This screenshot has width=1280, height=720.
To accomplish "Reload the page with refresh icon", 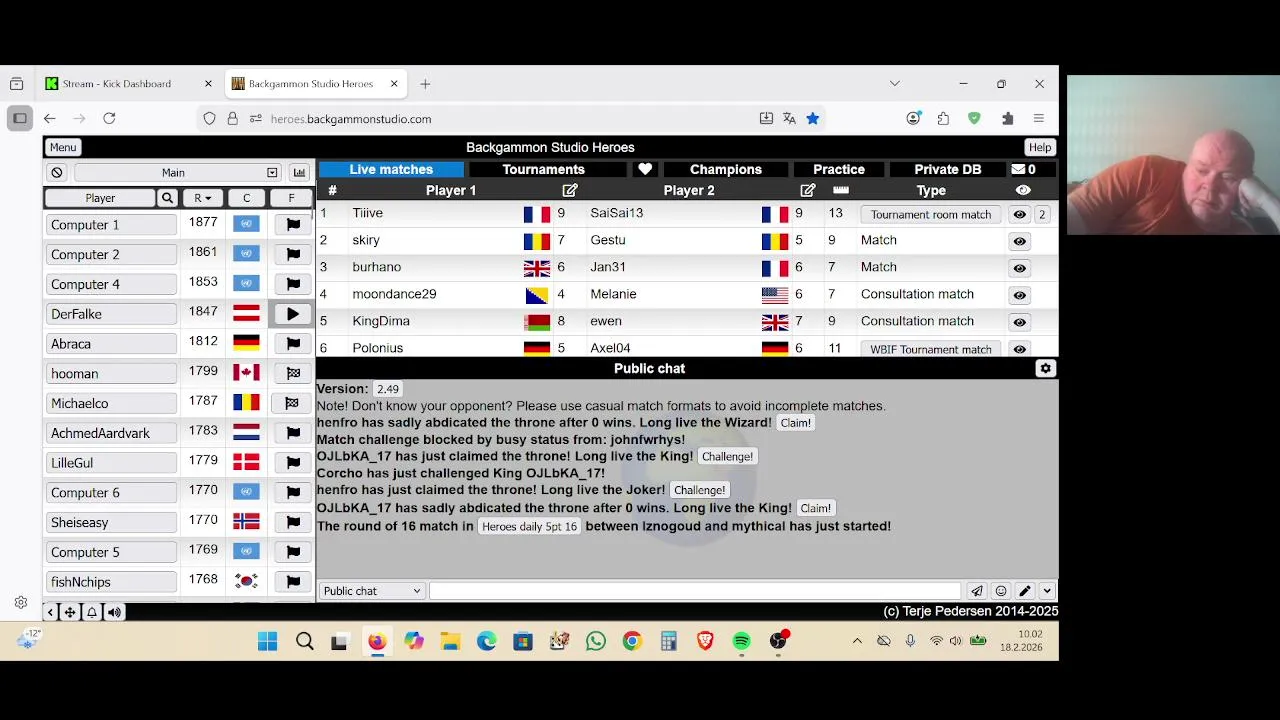I will click(109, 118).
